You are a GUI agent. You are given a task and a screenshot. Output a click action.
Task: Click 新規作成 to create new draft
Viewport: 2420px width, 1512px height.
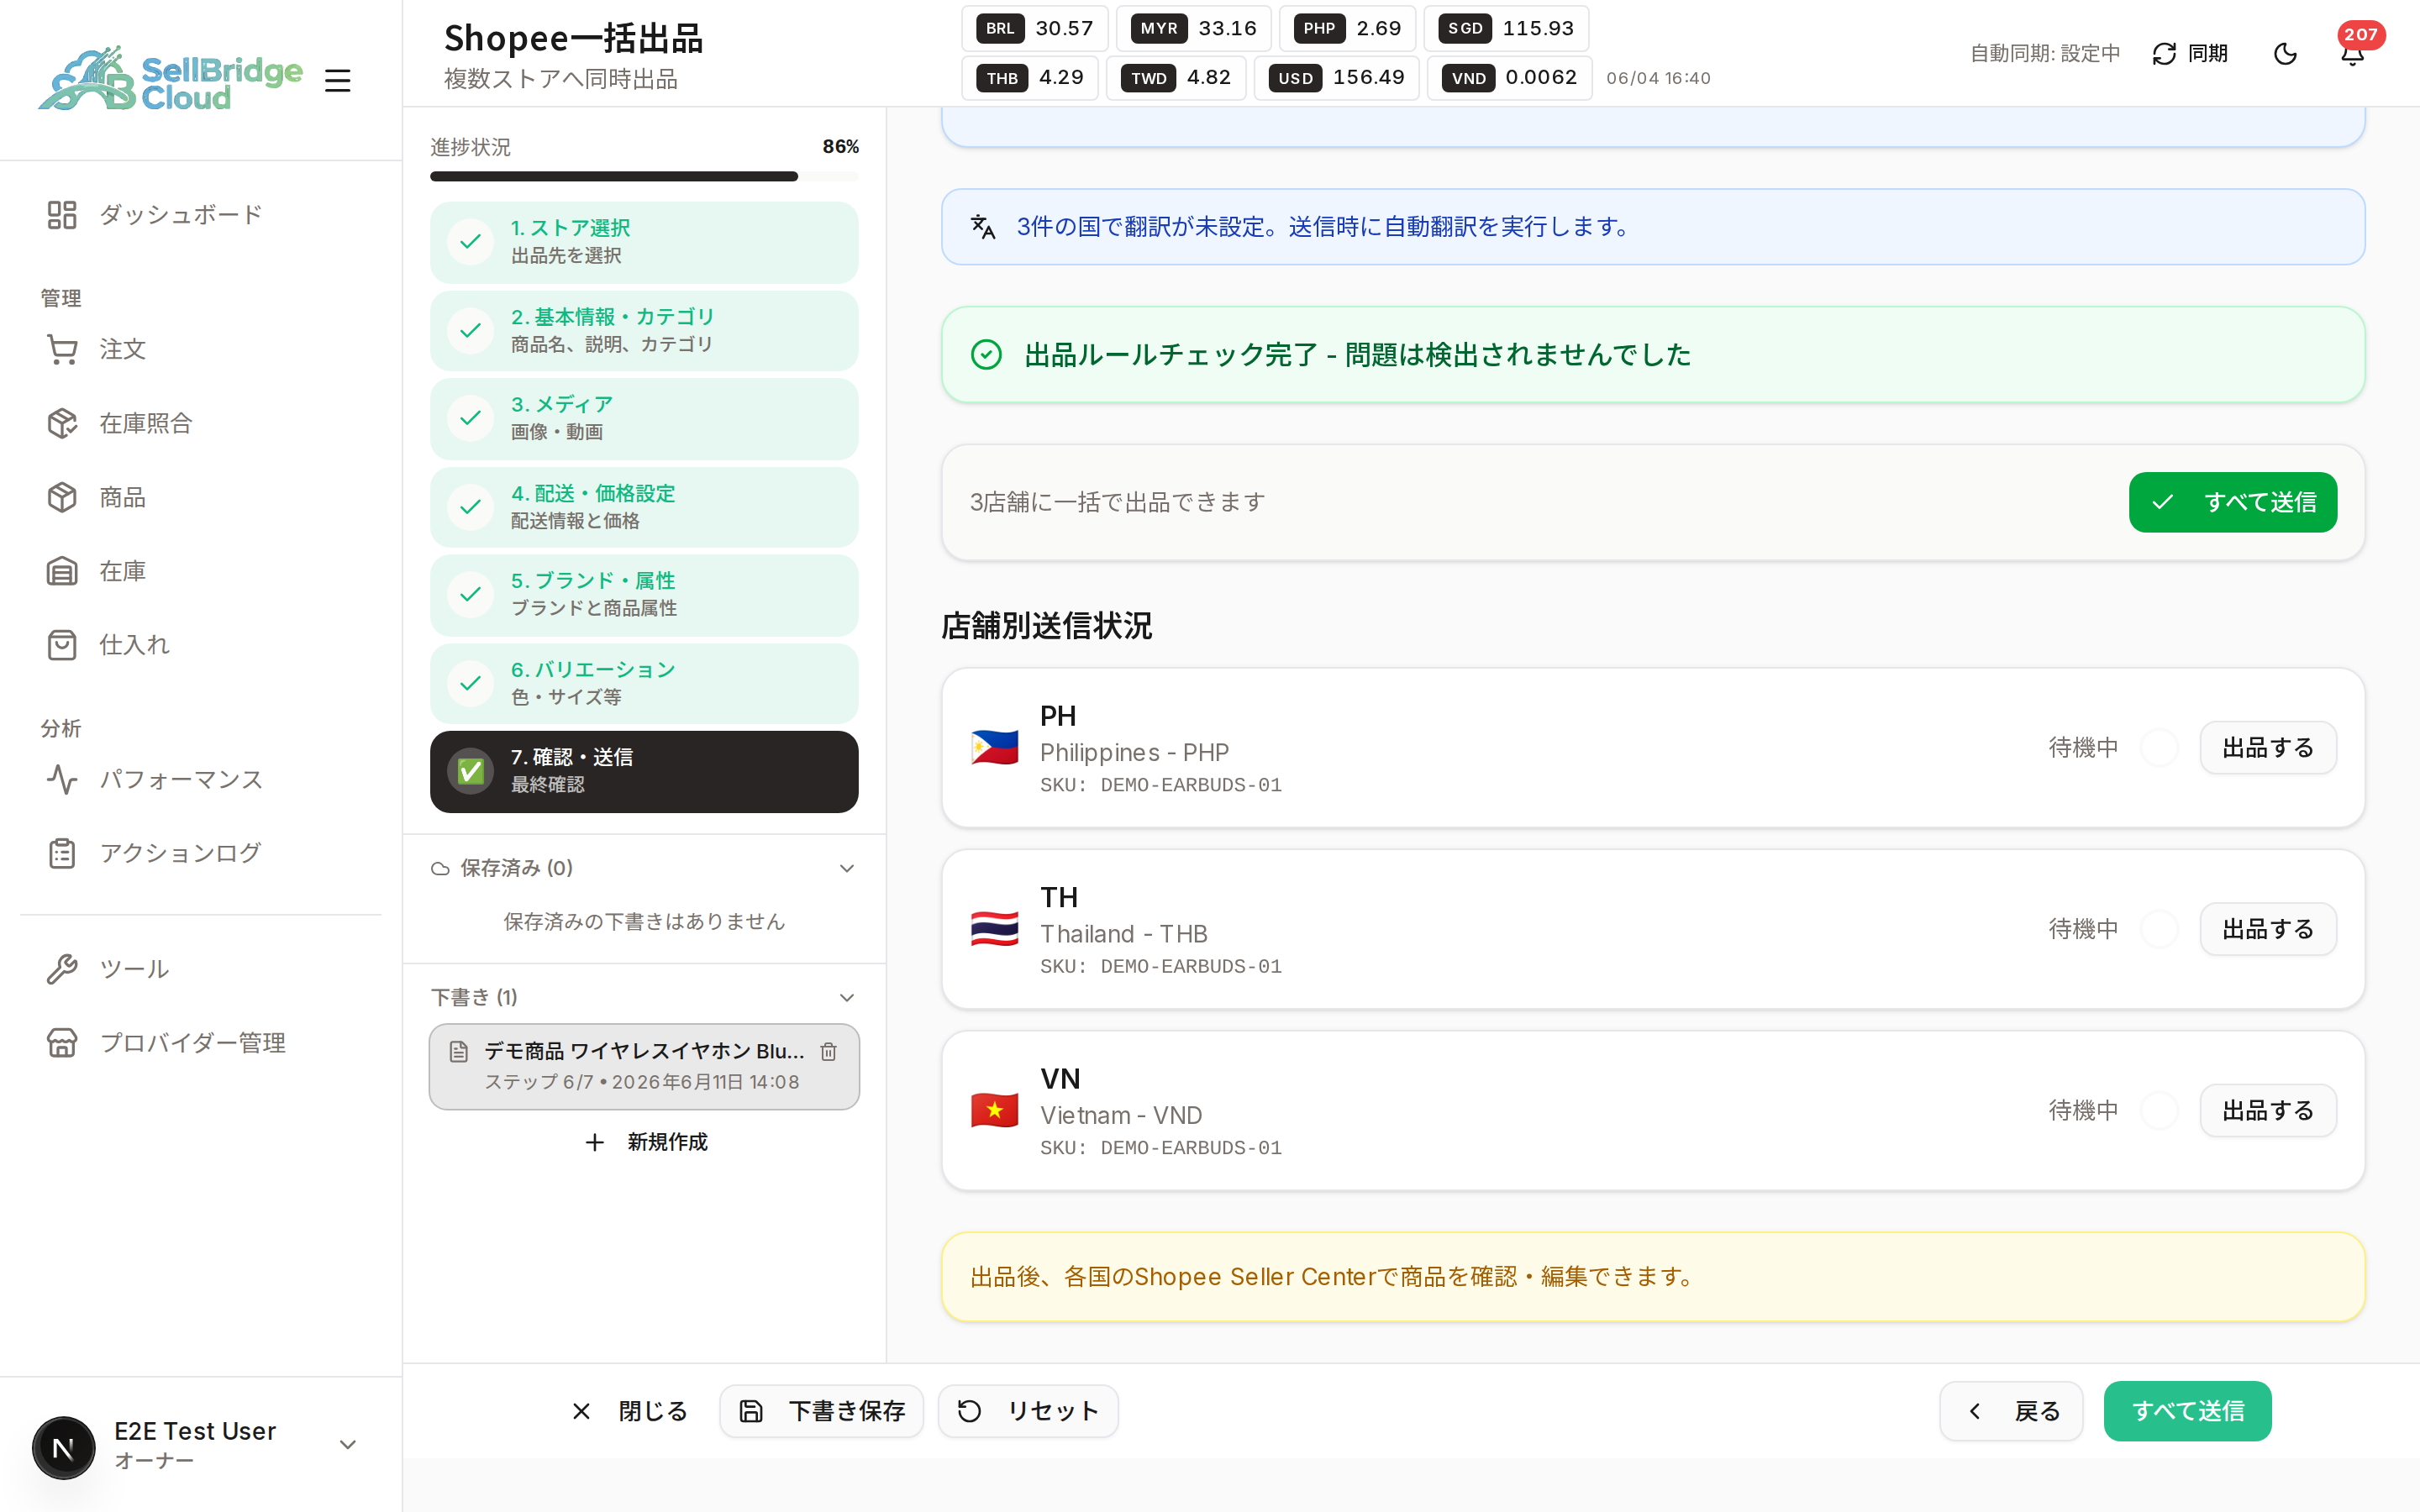(x=646, y=1142)
